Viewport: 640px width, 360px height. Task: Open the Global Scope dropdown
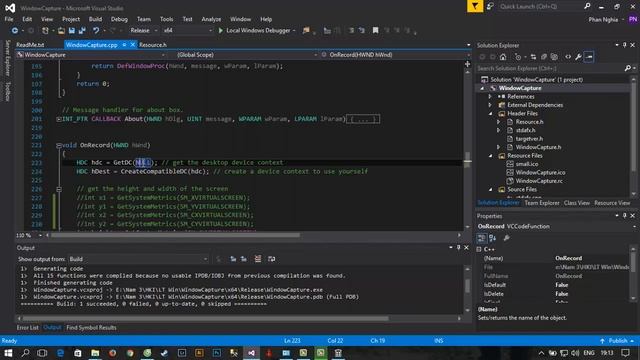[247, 55]
